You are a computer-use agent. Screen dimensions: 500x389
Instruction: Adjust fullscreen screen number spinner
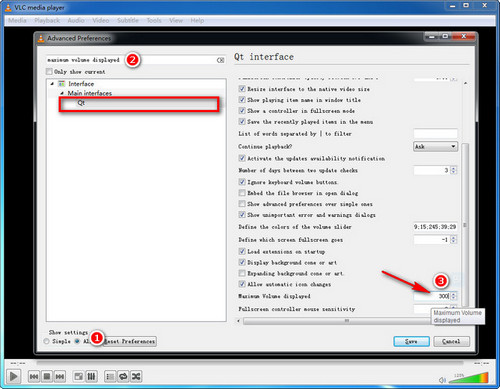453,240
